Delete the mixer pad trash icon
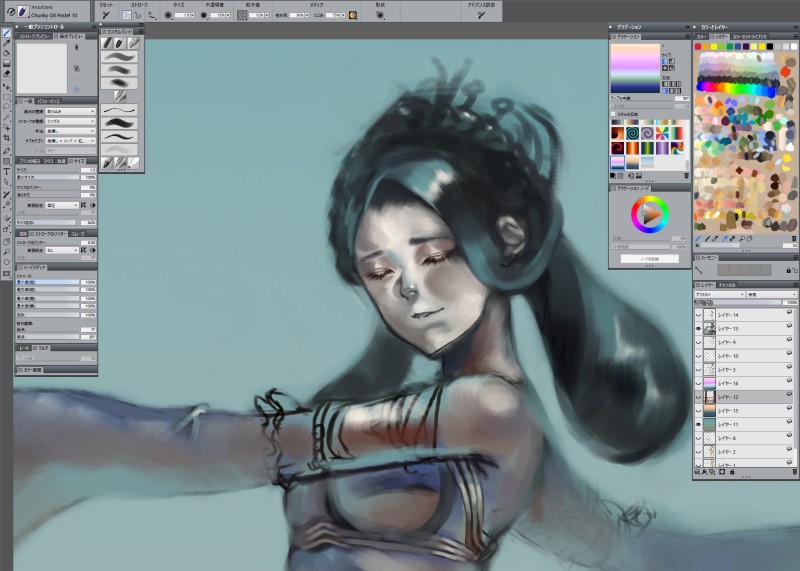800x571 pixels. 794,238
